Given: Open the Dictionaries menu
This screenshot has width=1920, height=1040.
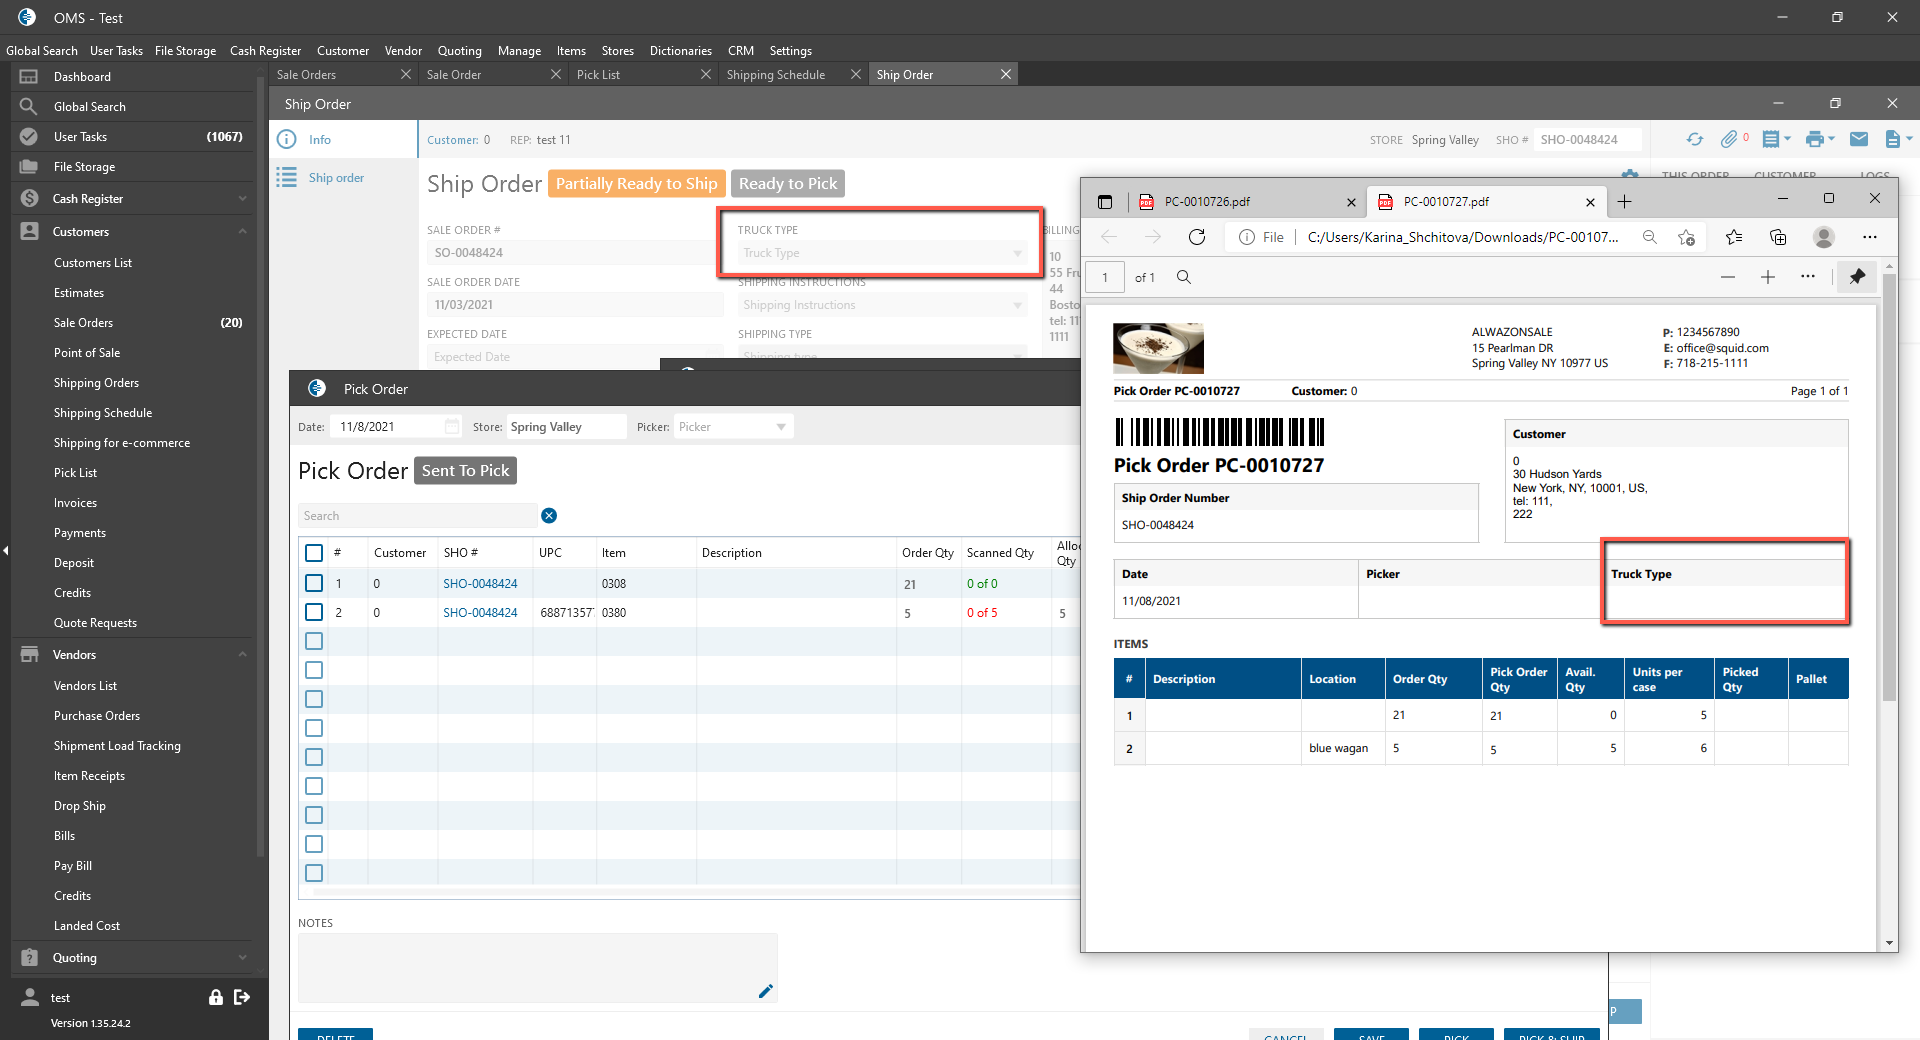Looking at the screenshot, I should pos(680,51).
